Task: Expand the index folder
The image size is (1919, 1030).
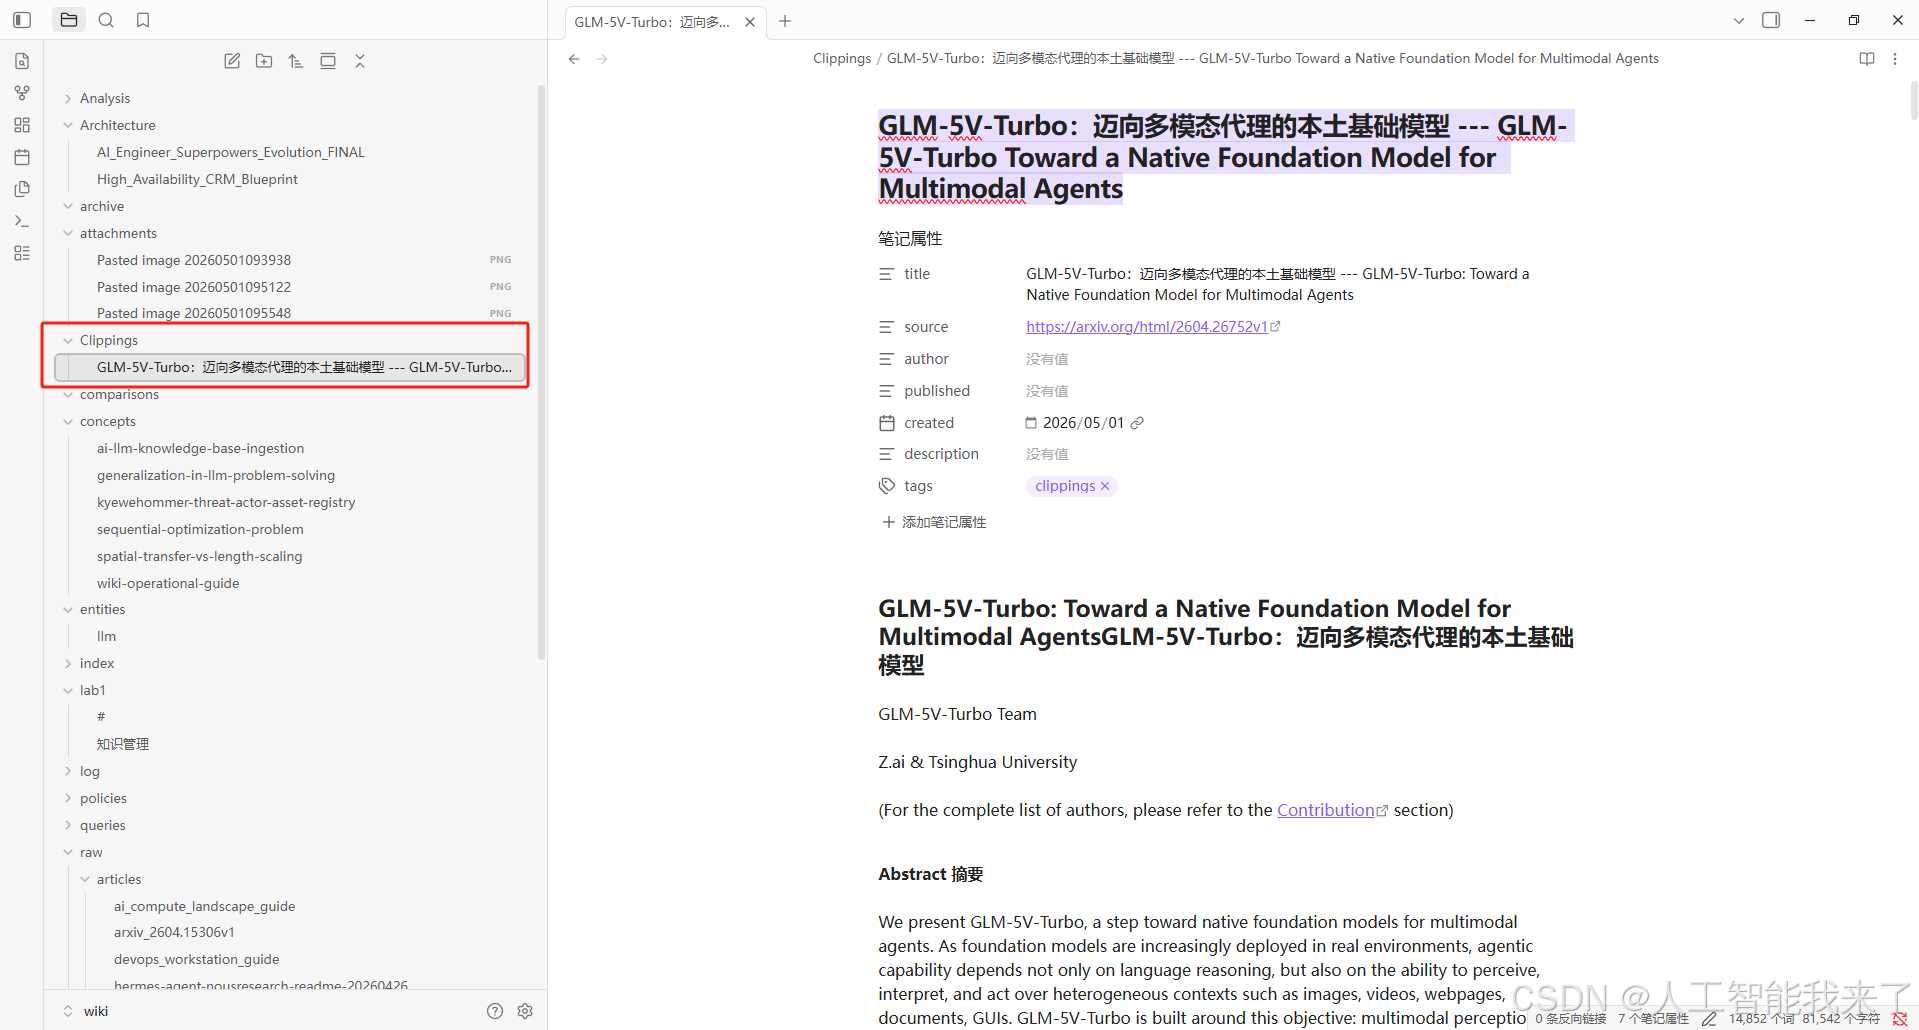Action: tap(68, 663)
